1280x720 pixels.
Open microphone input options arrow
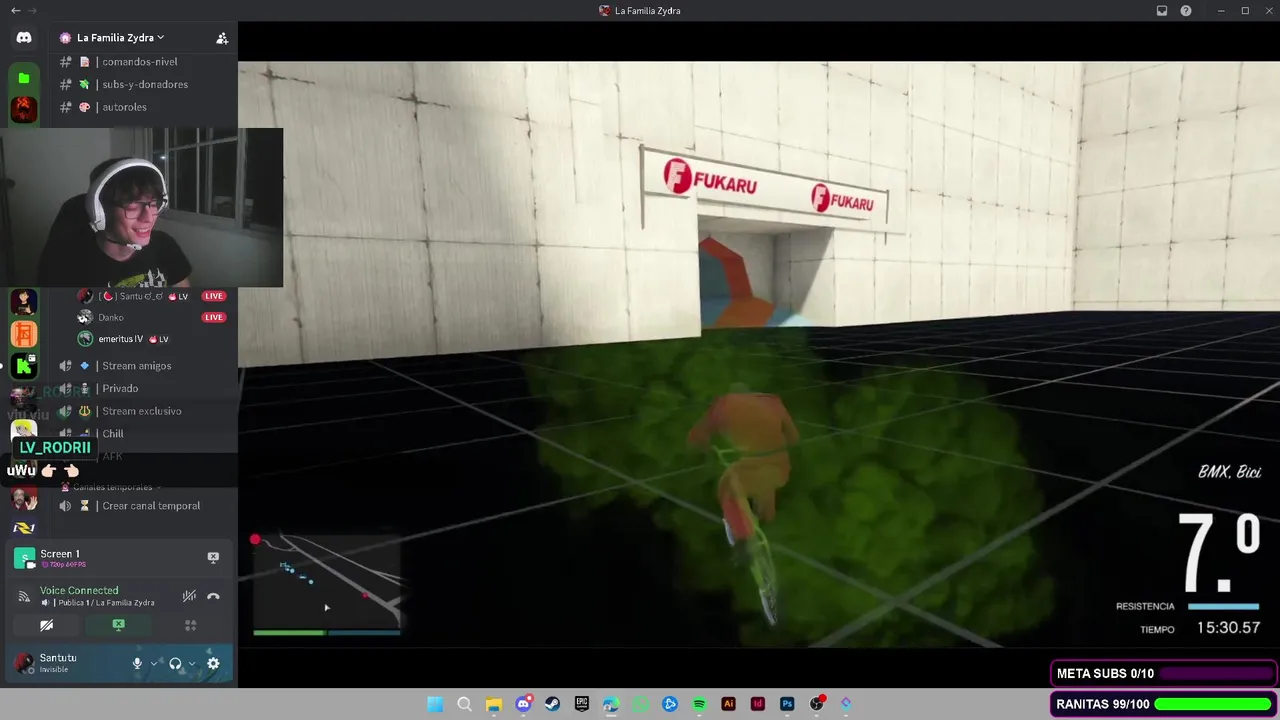tap(154, 663)
